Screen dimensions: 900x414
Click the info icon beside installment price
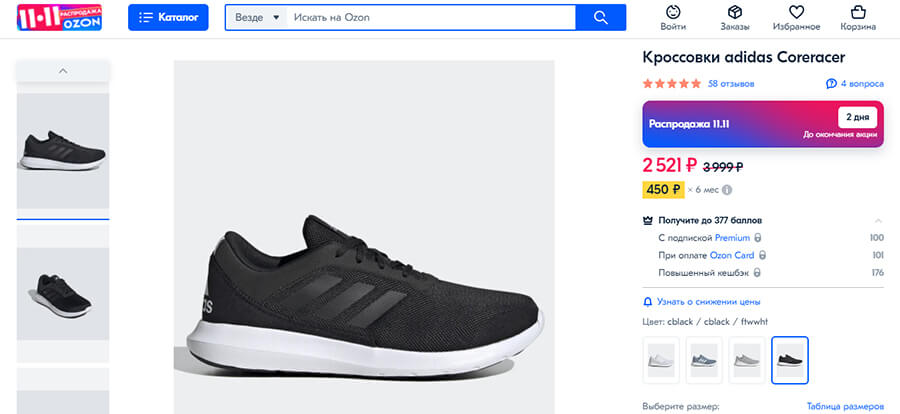[x=727, y=190]
